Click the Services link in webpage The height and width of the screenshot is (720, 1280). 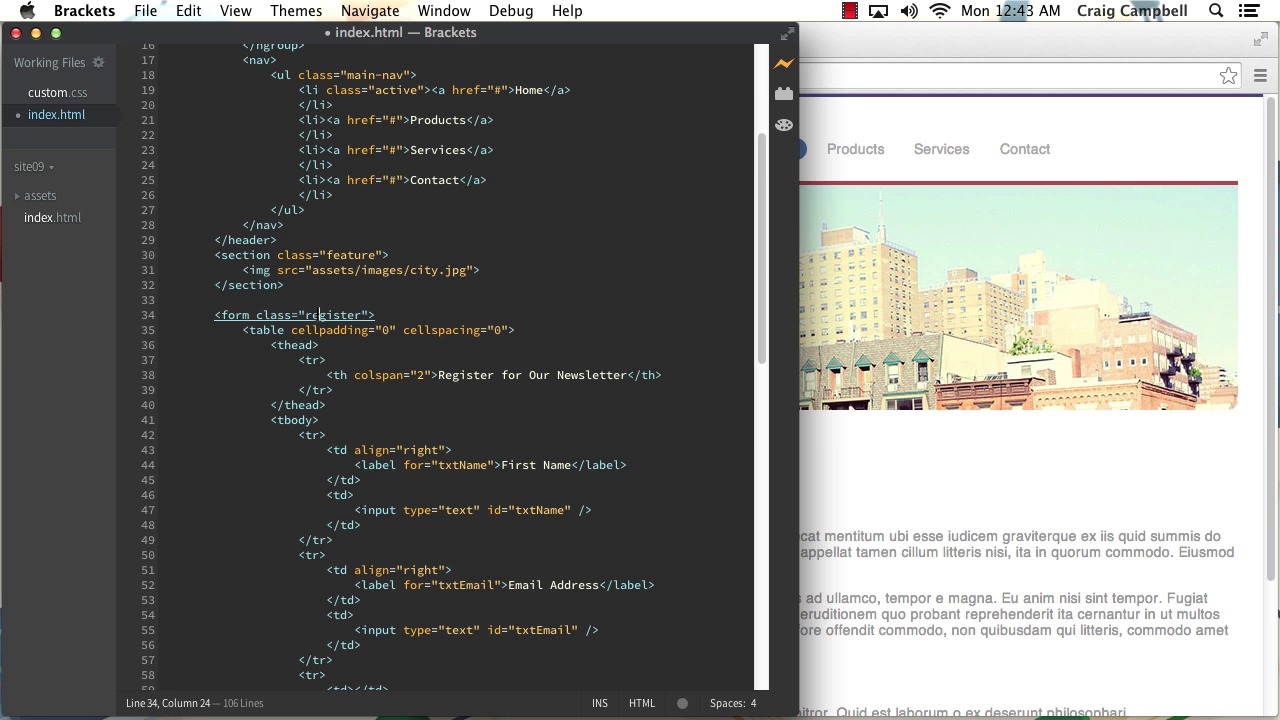(941, 149)
